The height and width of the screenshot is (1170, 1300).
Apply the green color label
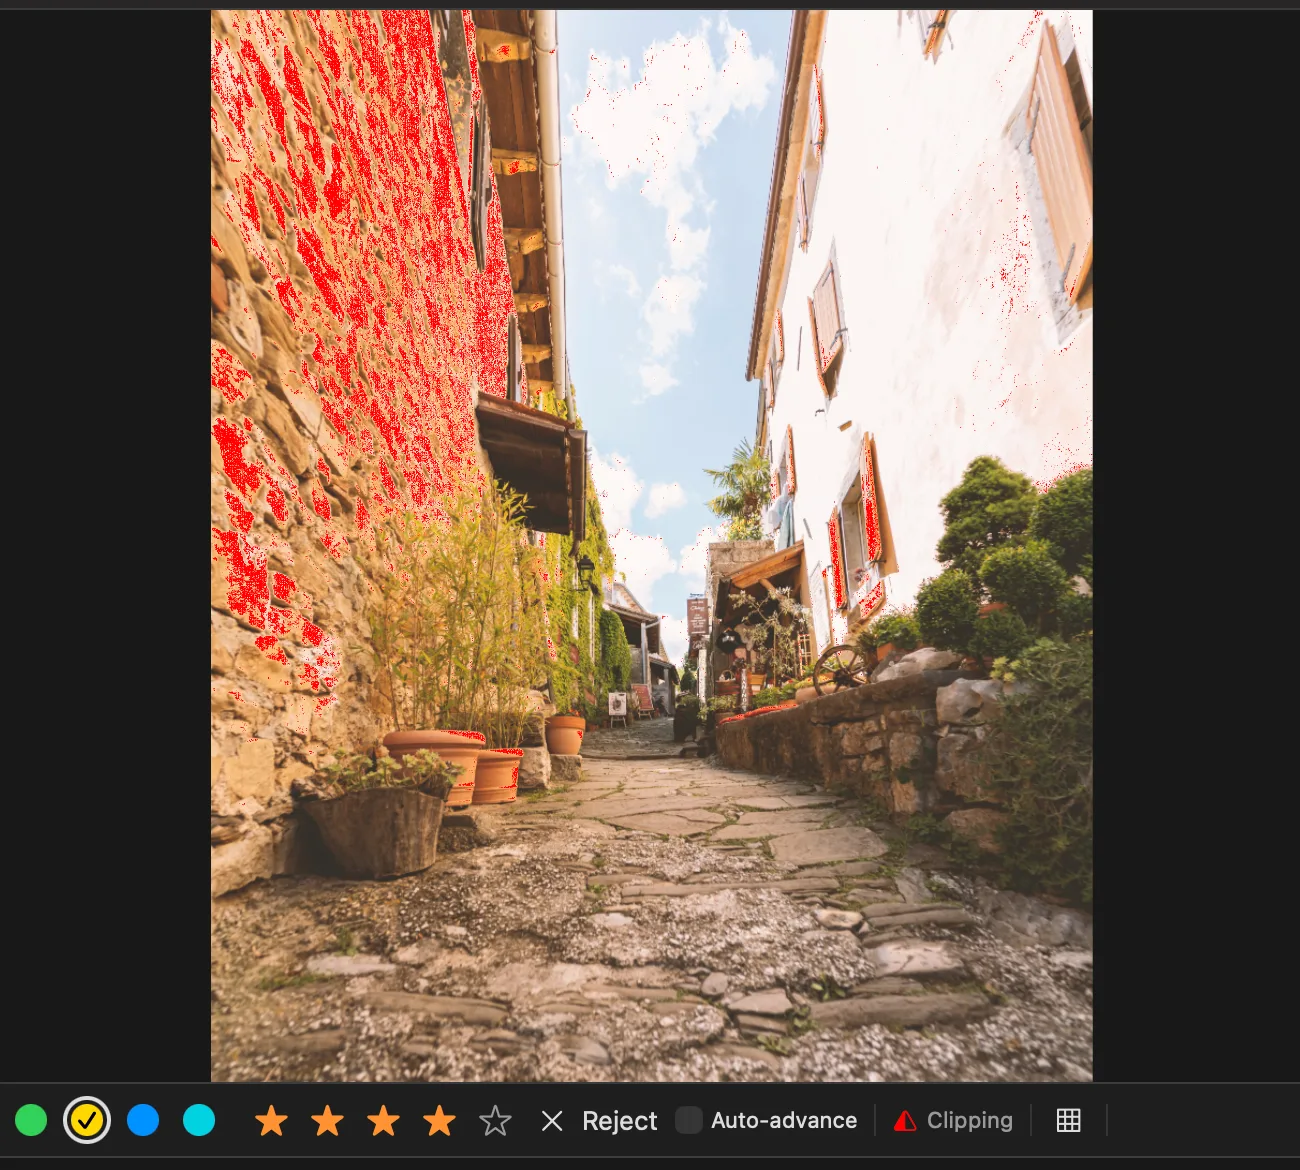[x=31, y=1120]
